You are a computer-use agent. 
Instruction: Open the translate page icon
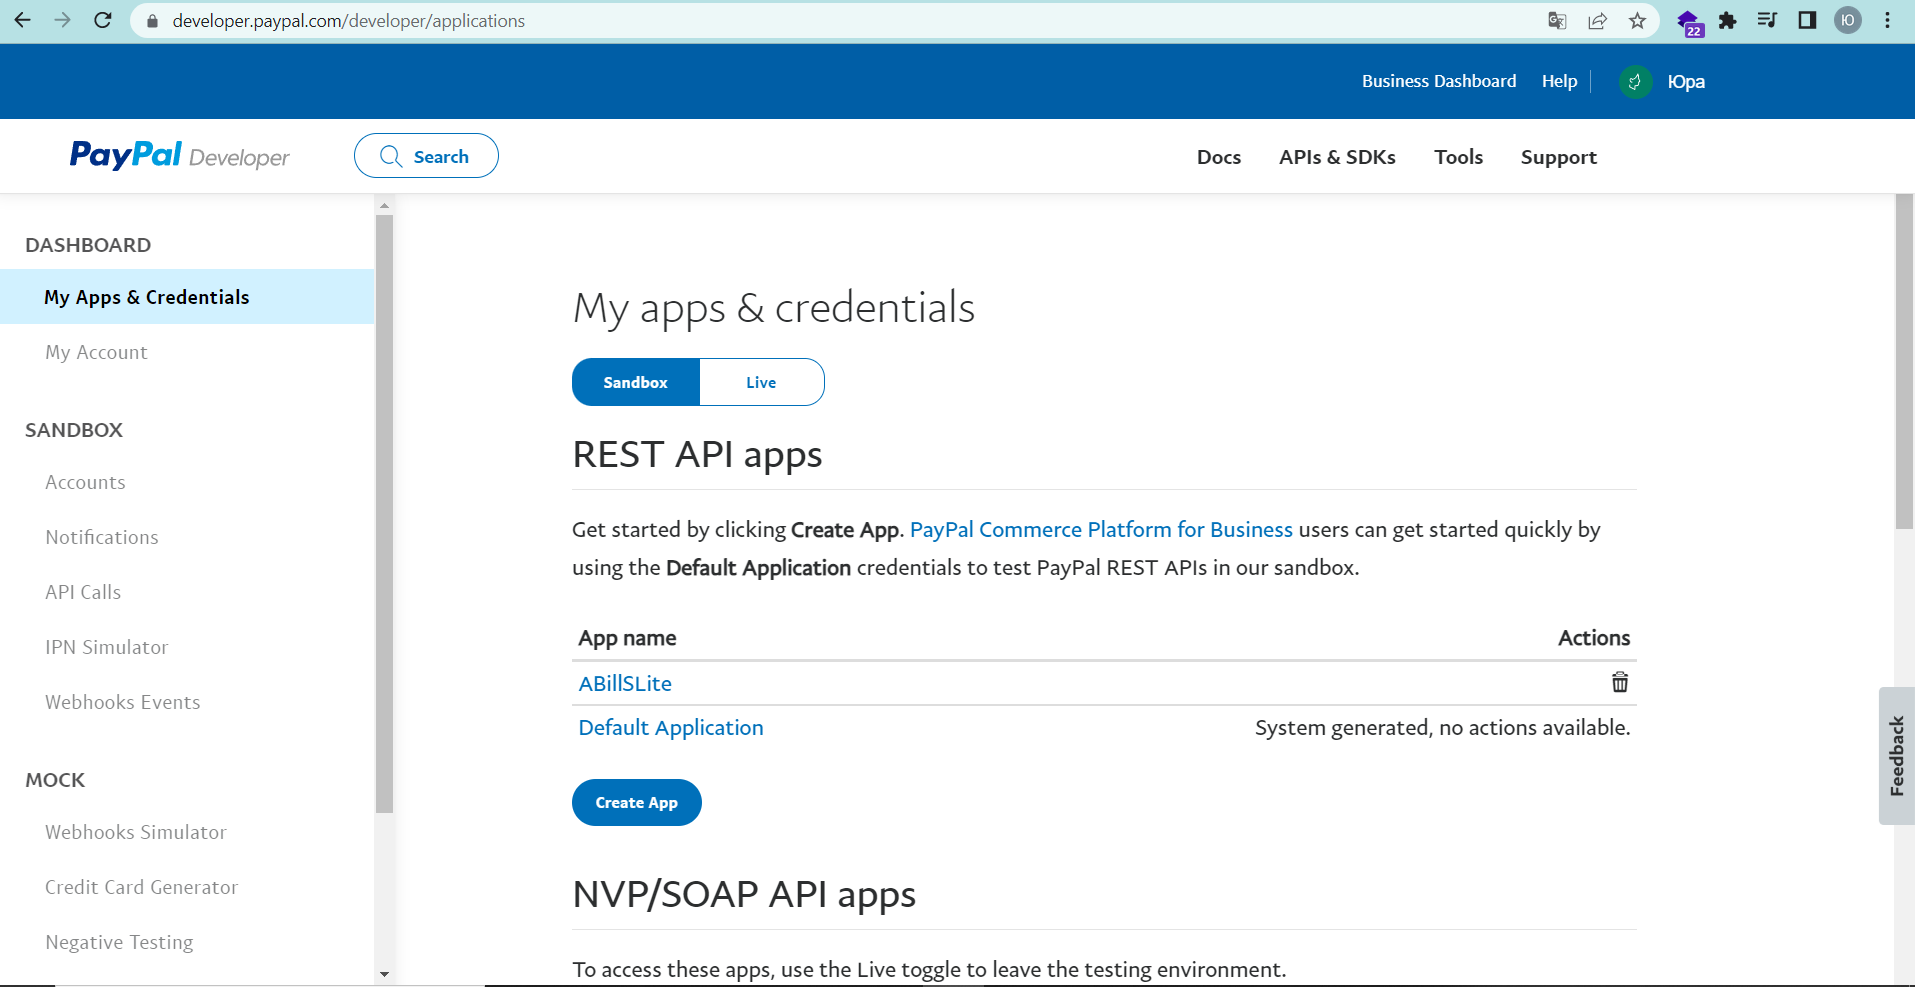click(x=1557, y=21)
